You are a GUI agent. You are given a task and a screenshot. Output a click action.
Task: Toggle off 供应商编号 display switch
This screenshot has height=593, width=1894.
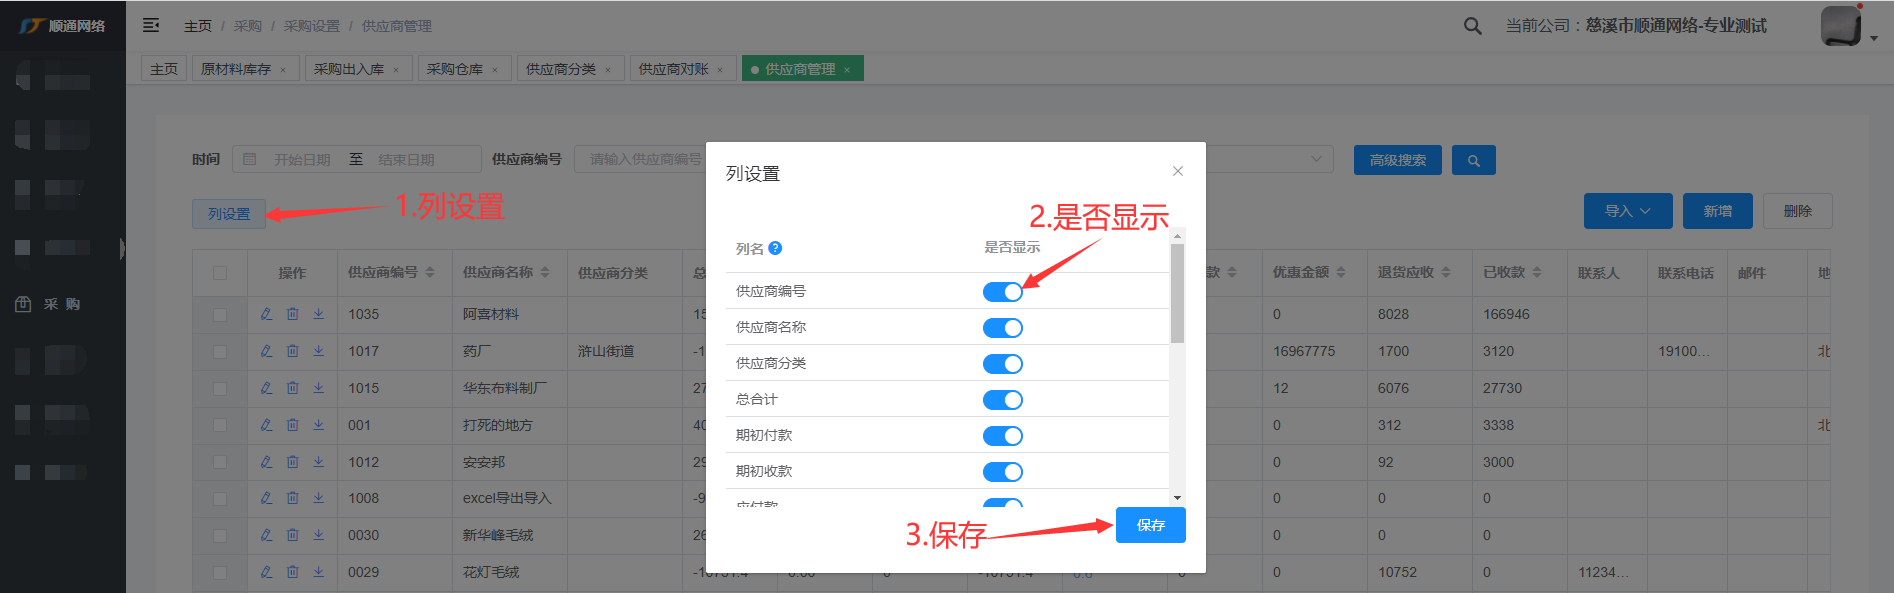tap(1002, 292)
